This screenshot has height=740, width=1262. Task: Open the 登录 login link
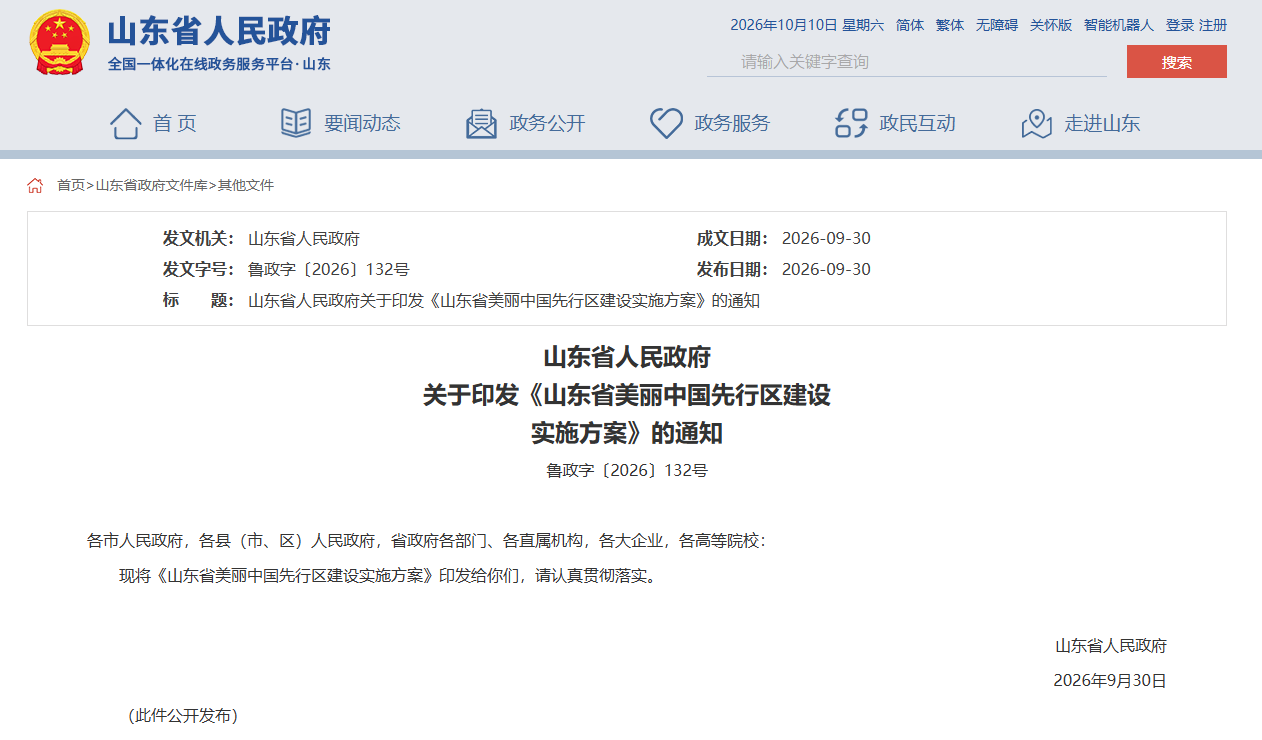pyautogui.click(x=1180, y=25)
